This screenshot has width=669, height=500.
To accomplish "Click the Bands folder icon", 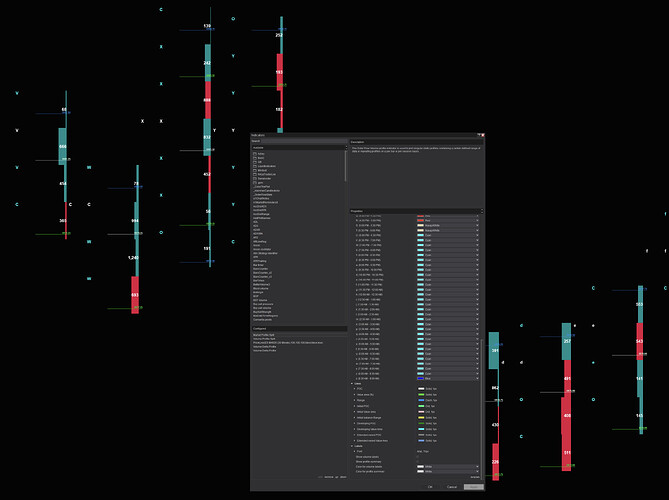I will pos(255,157).
